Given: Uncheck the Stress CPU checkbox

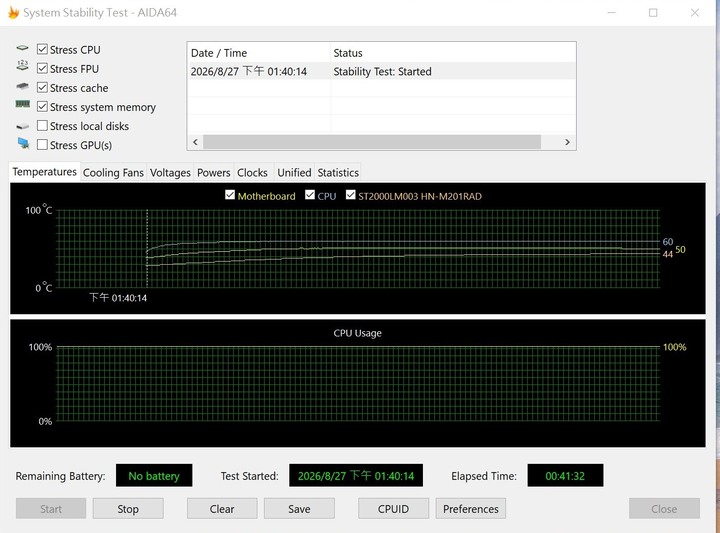Looking at the screenshot, I should click(x=42, y=49).
